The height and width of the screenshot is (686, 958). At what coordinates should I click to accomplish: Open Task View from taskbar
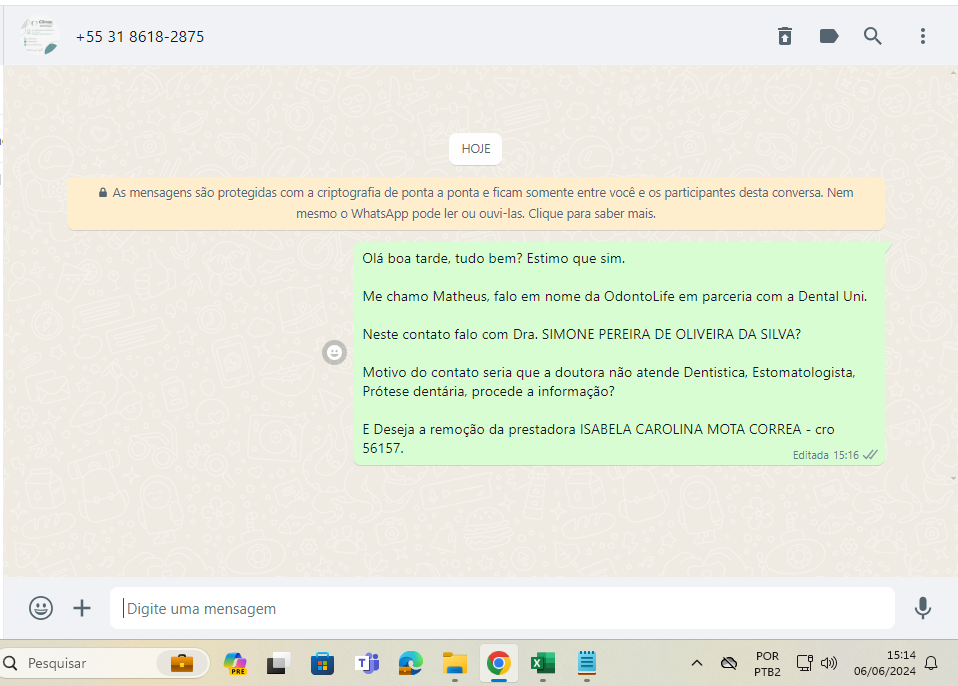(279, 663)
